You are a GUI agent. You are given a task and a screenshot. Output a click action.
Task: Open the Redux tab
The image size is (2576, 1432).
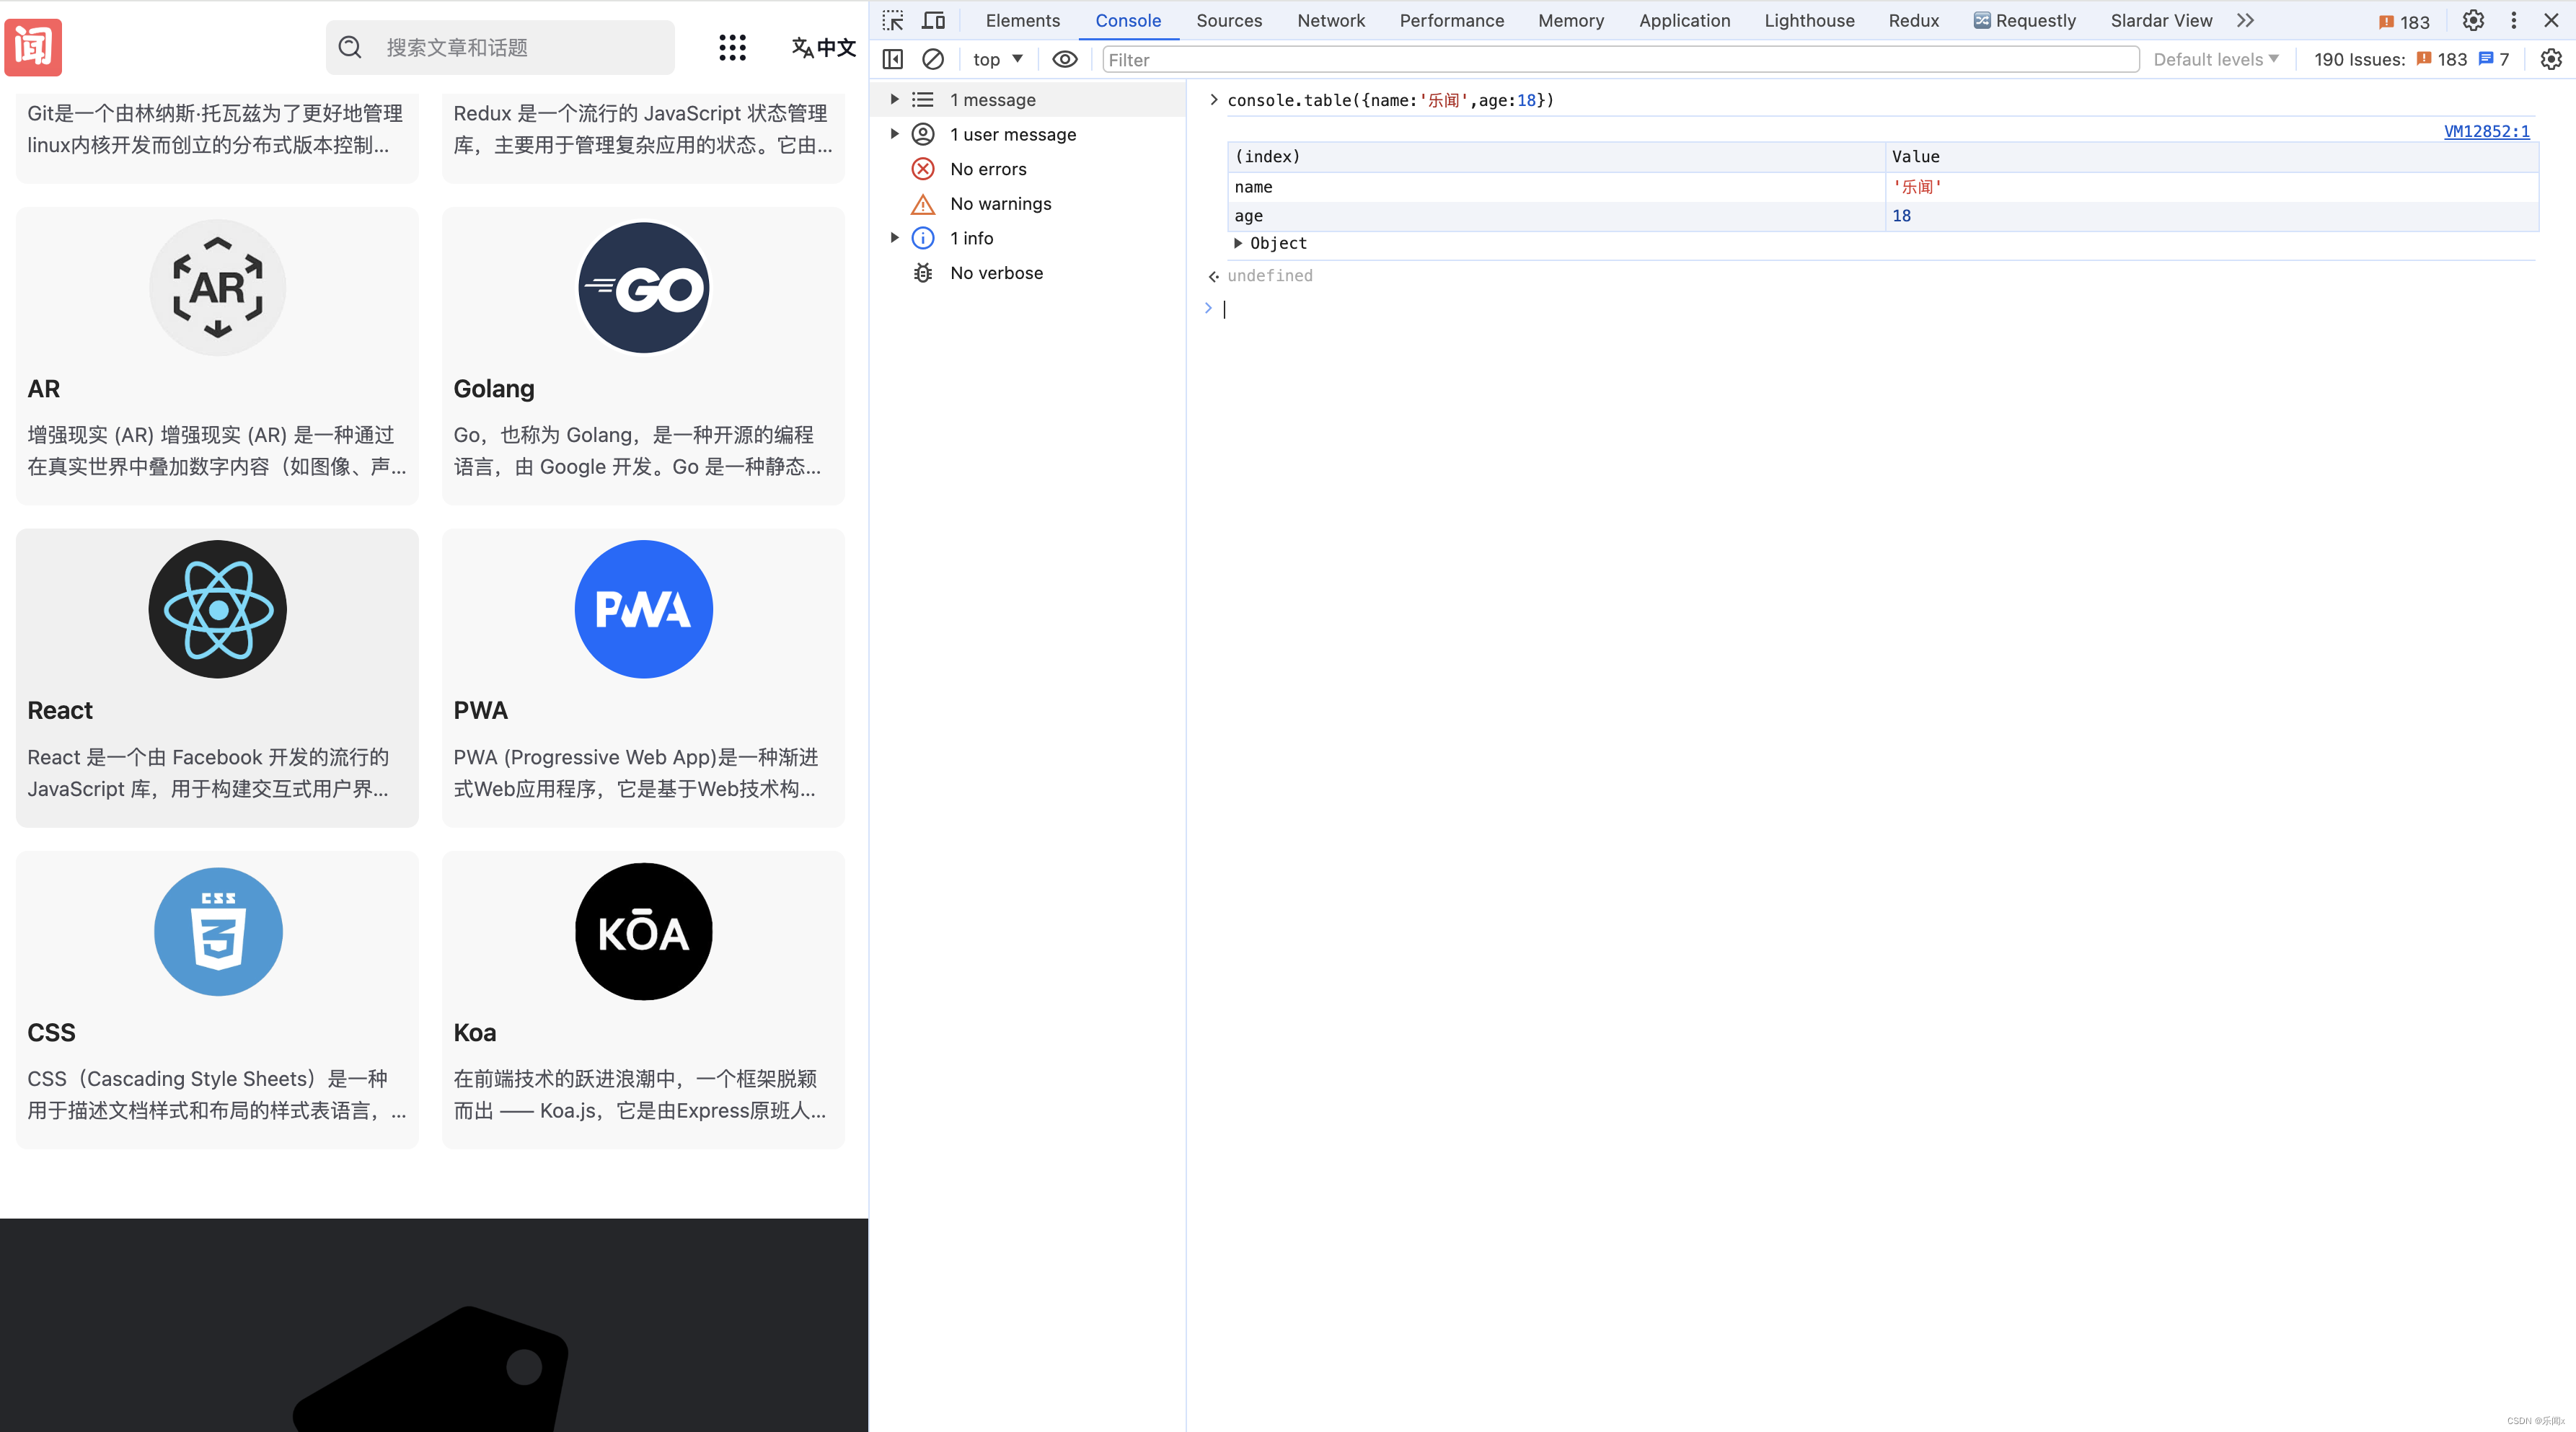pos(1913,20)
